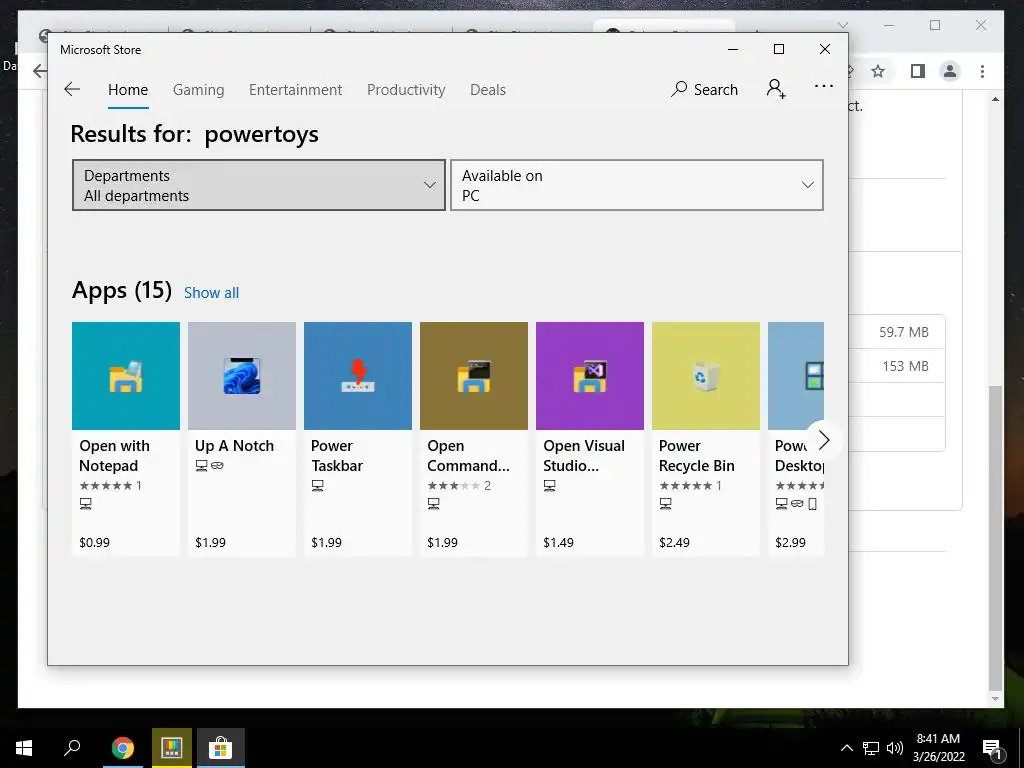Open the sign-in account icon
Image resolution: width=1024 pixels, height=768 pixels.
[x=776, y=89]
